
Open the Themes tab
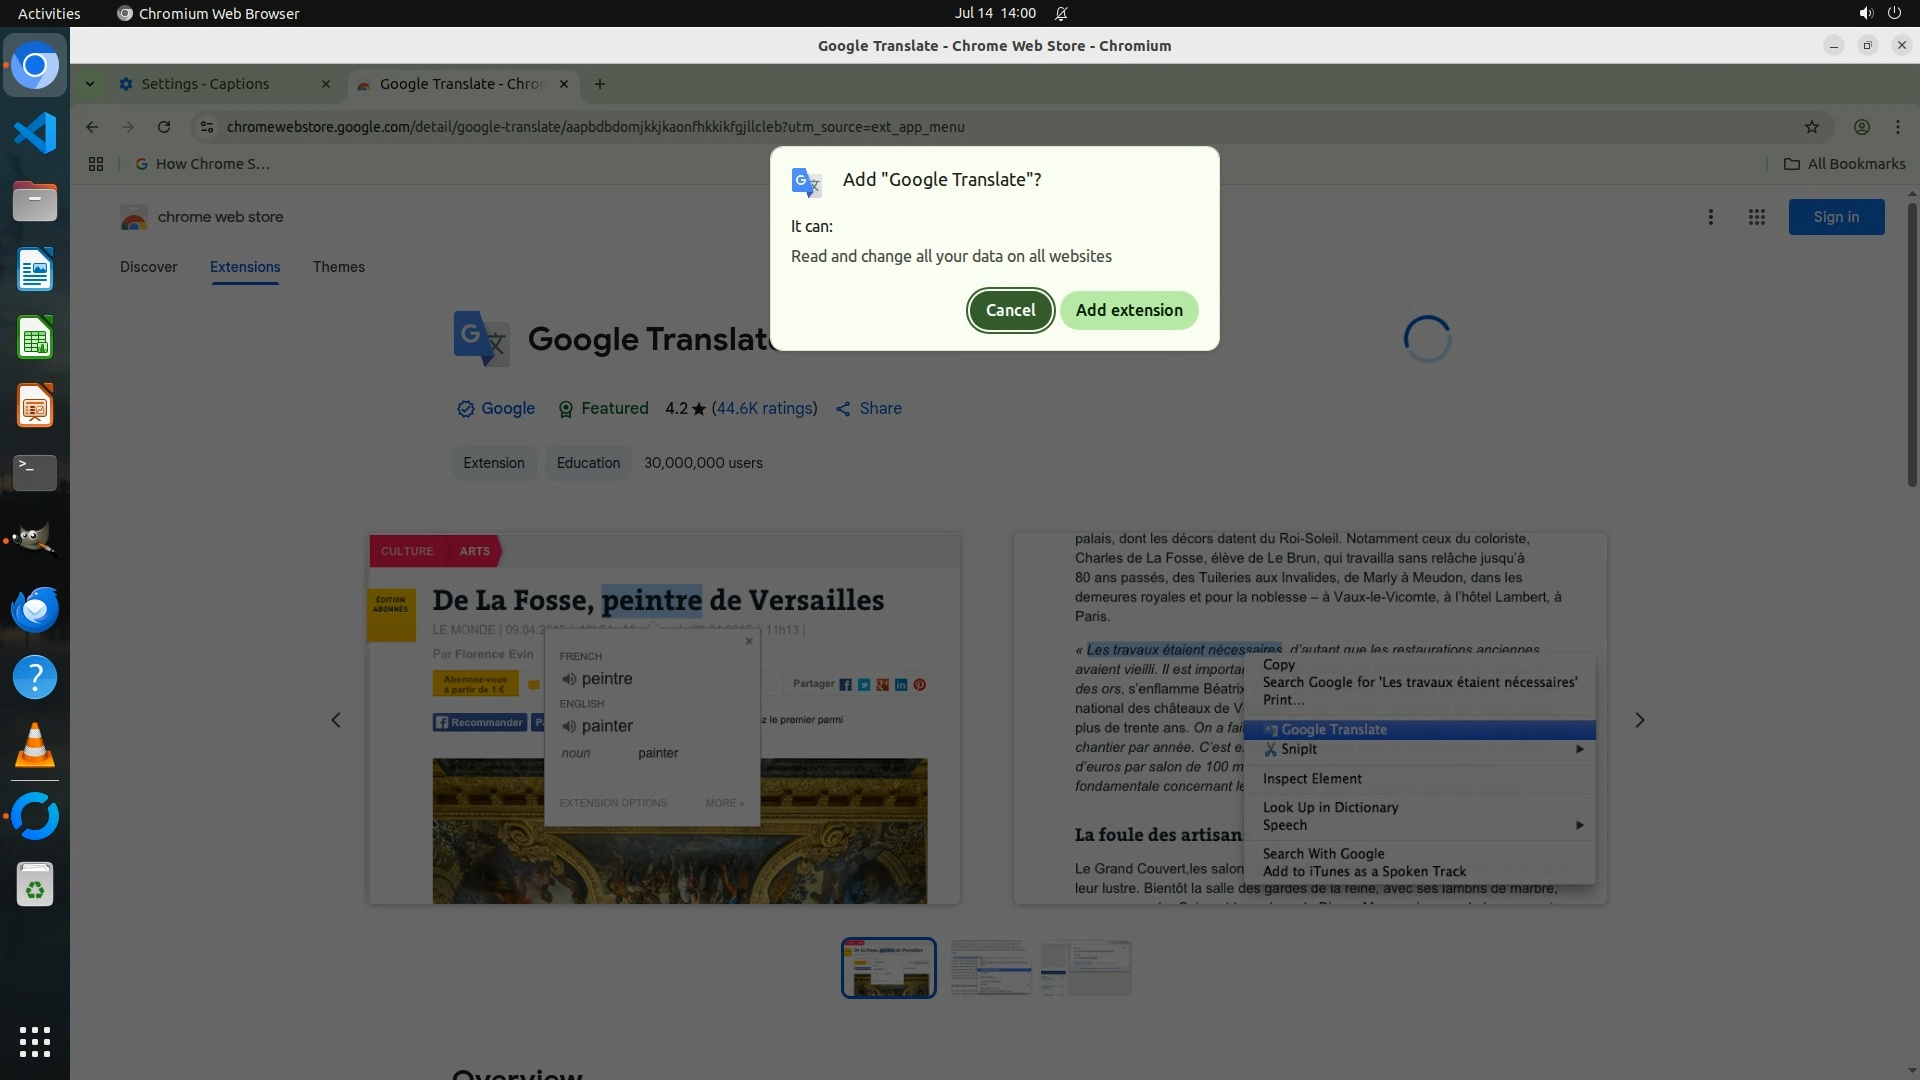point(338,267)
